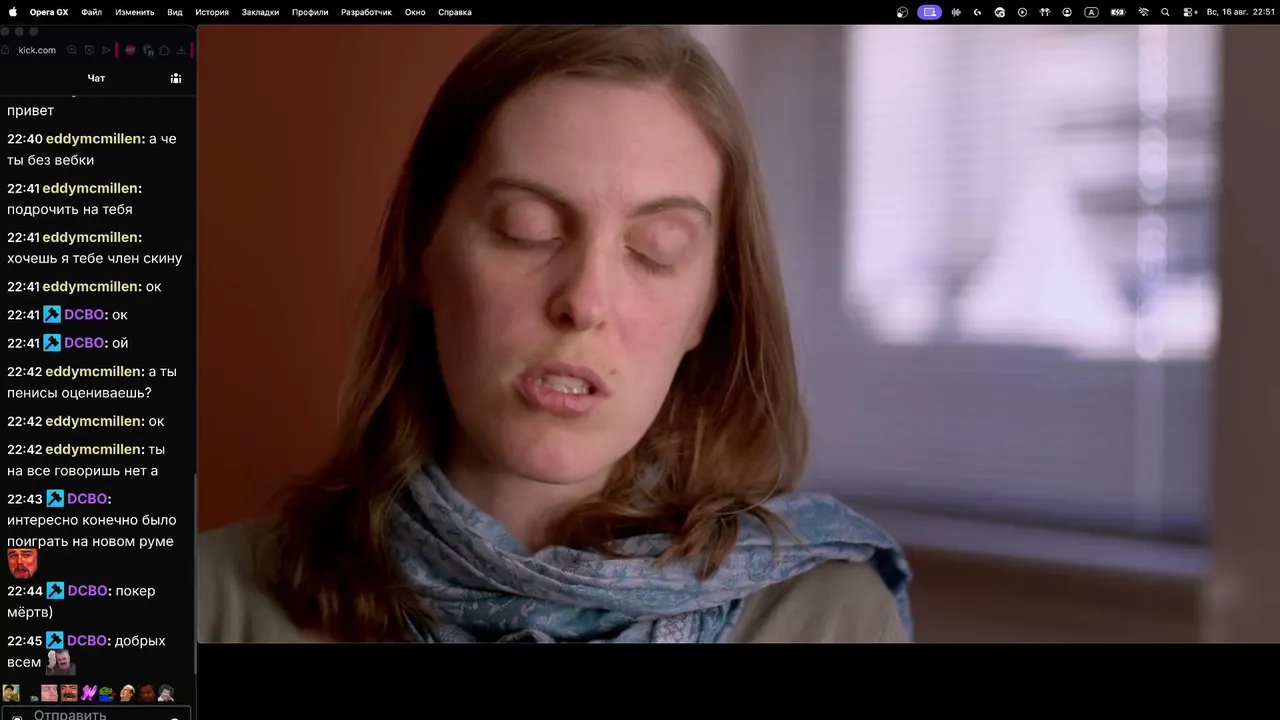Click the red-faced emote in 22:43 message
Viewport: 1280px width, 720px height.
(22, 563)
